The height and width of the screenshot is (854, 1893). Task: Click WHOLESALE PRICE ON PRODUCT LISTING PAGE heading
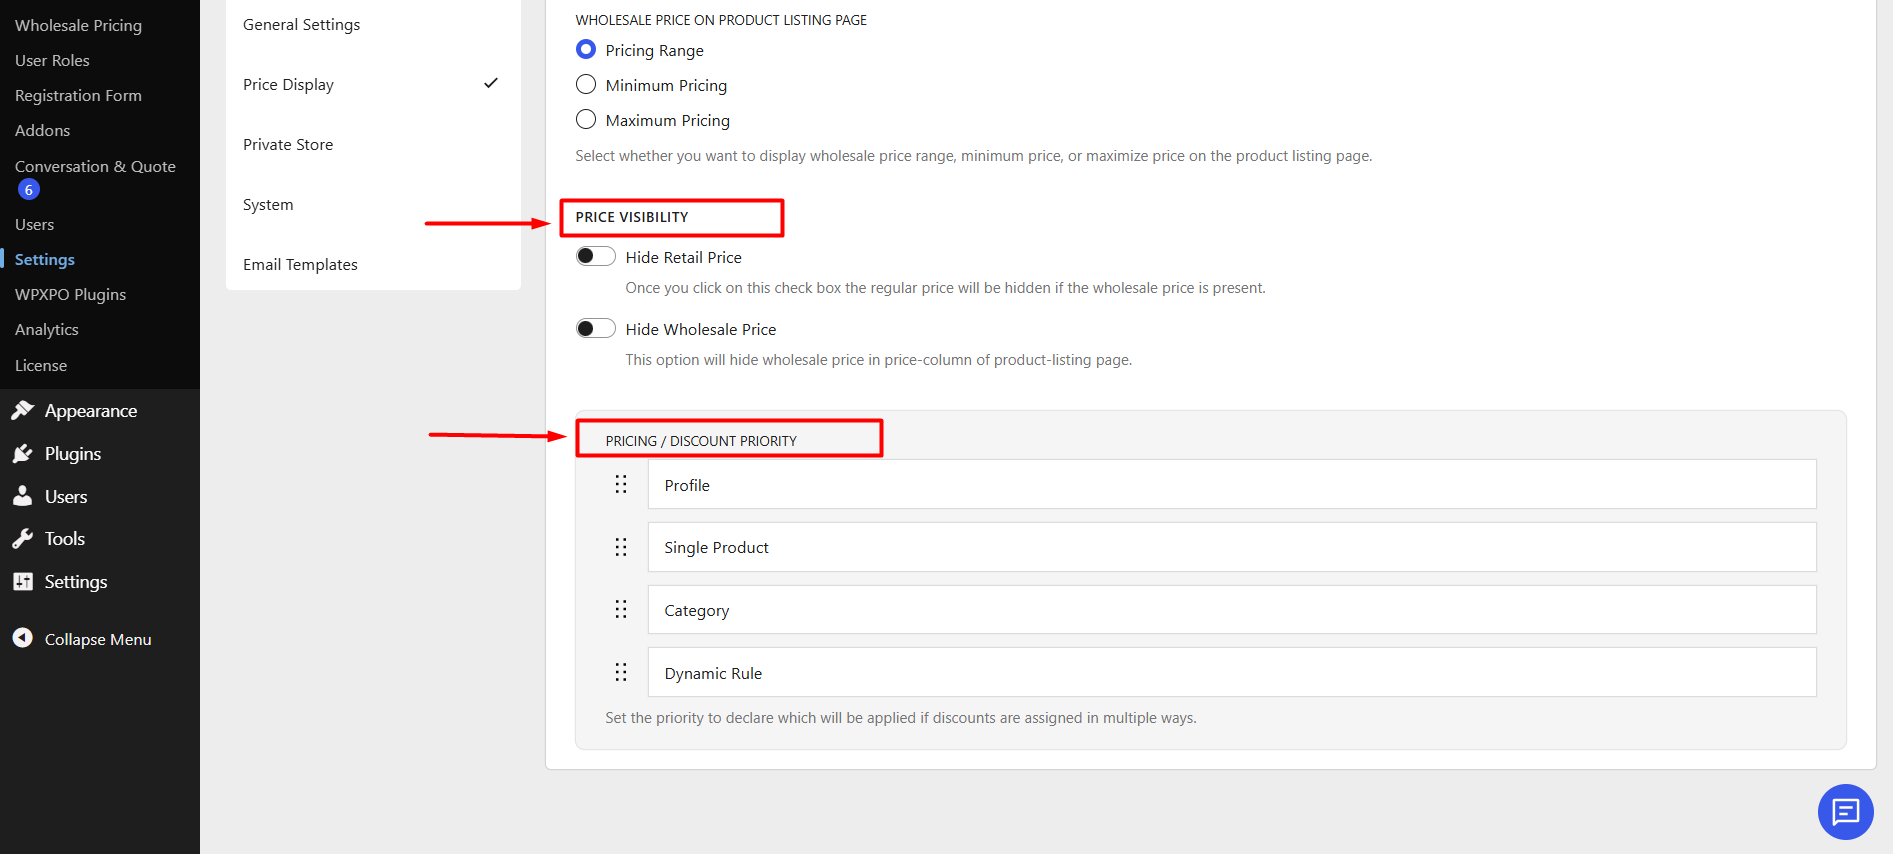point(721,20)
